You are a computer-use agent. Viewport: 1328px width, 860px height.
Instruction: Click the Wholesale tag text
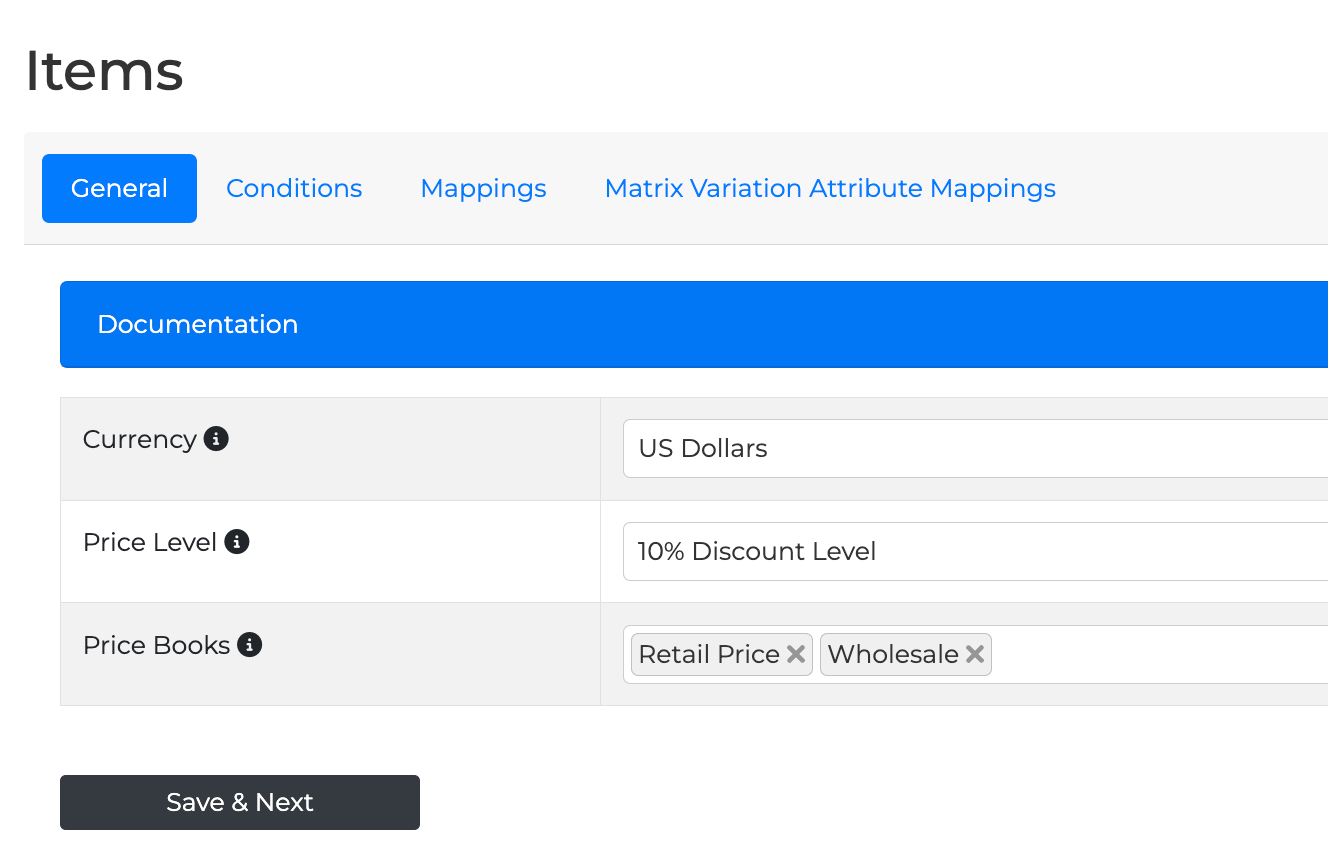(x=893, y=654)
